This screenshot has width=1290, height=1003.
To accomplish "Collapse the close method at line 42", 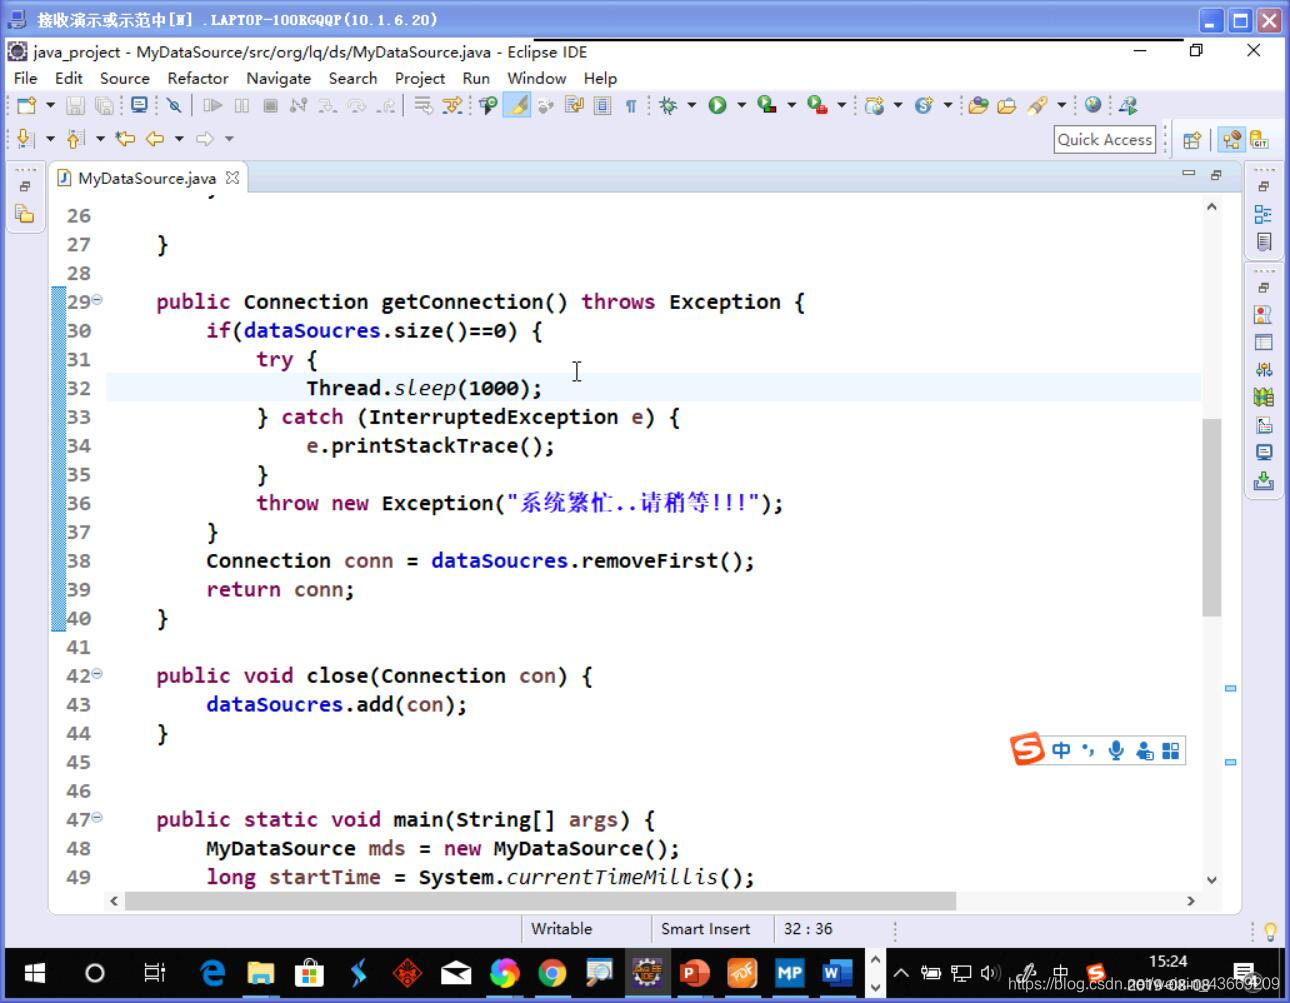I will point(97,674).
